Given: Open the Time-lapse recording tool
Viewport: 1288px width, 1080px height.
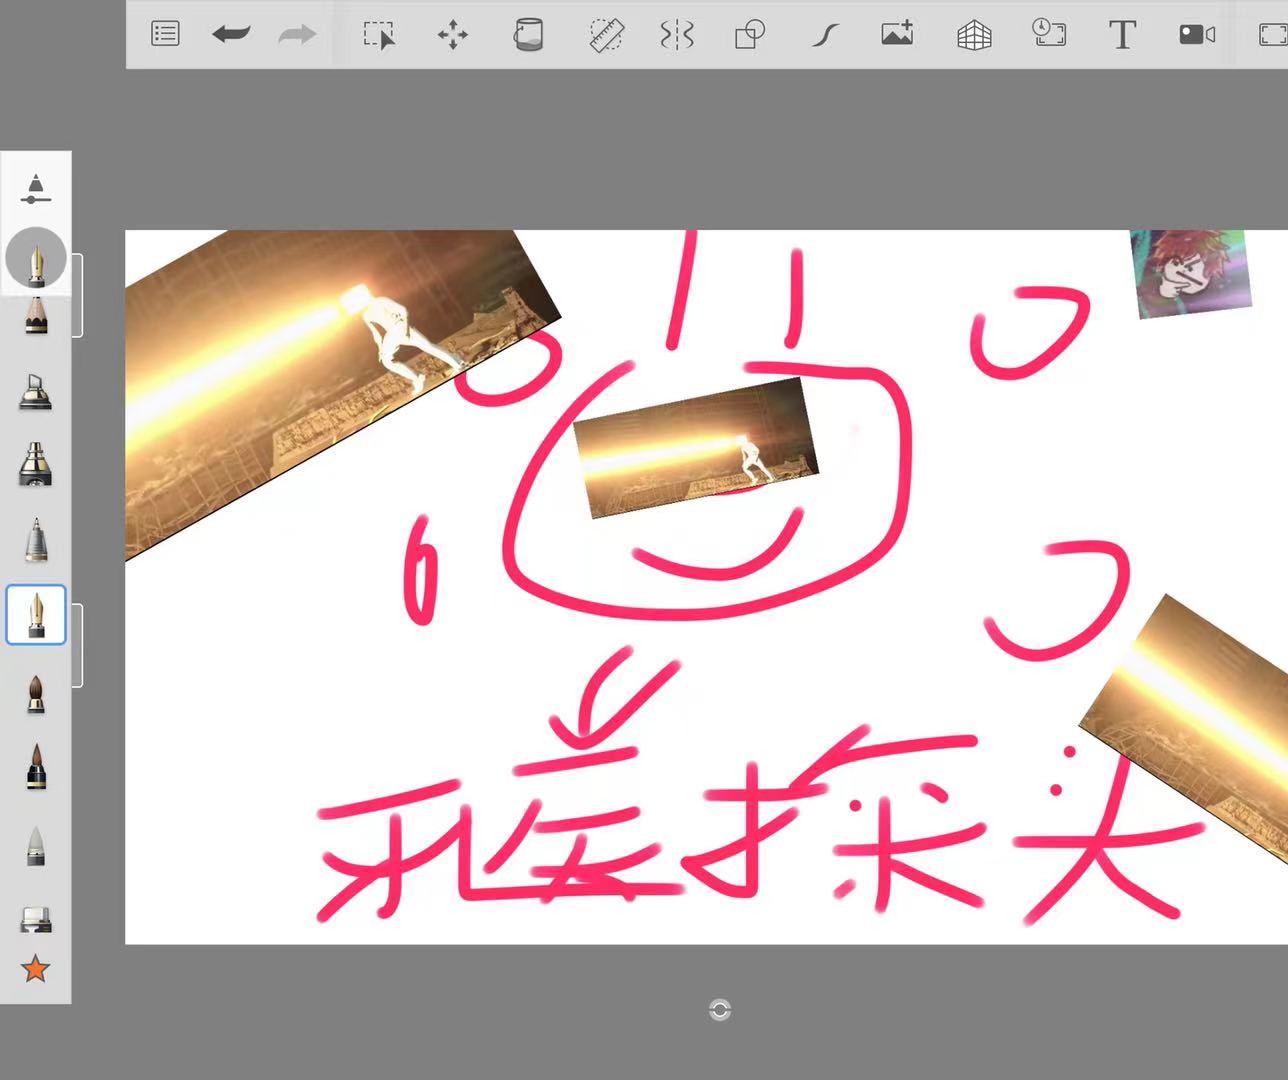Looking at the screenshot, I should [x=1048, y=34].
